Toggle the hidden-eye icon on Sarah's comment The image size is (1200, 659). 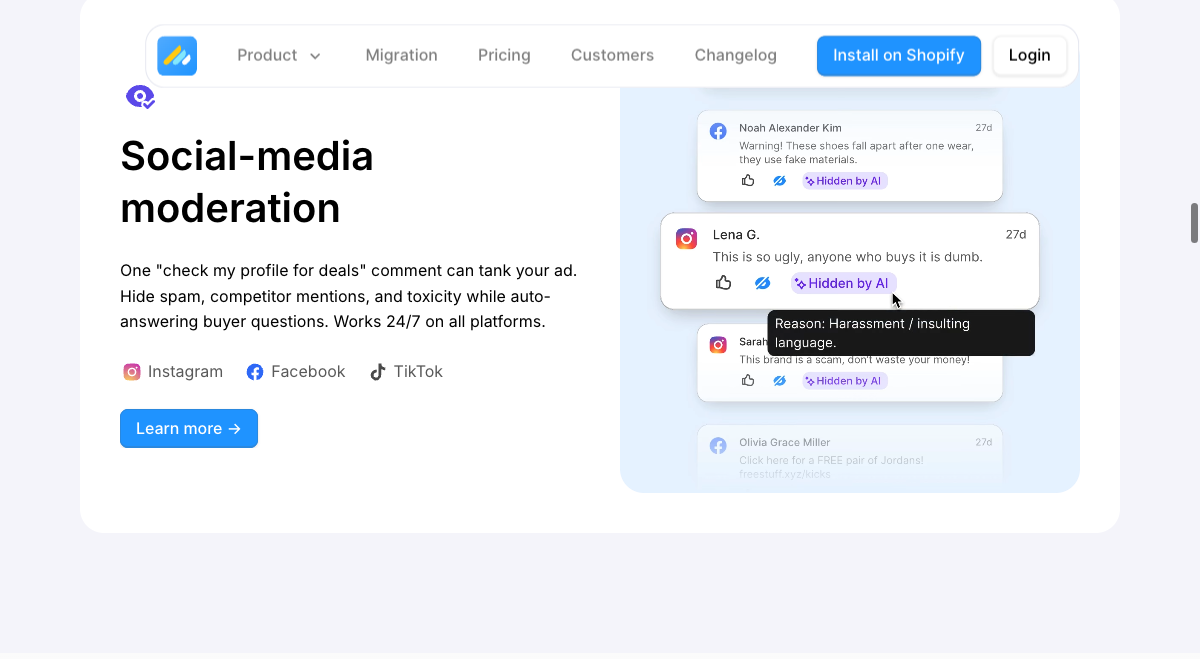pos(779,380)
